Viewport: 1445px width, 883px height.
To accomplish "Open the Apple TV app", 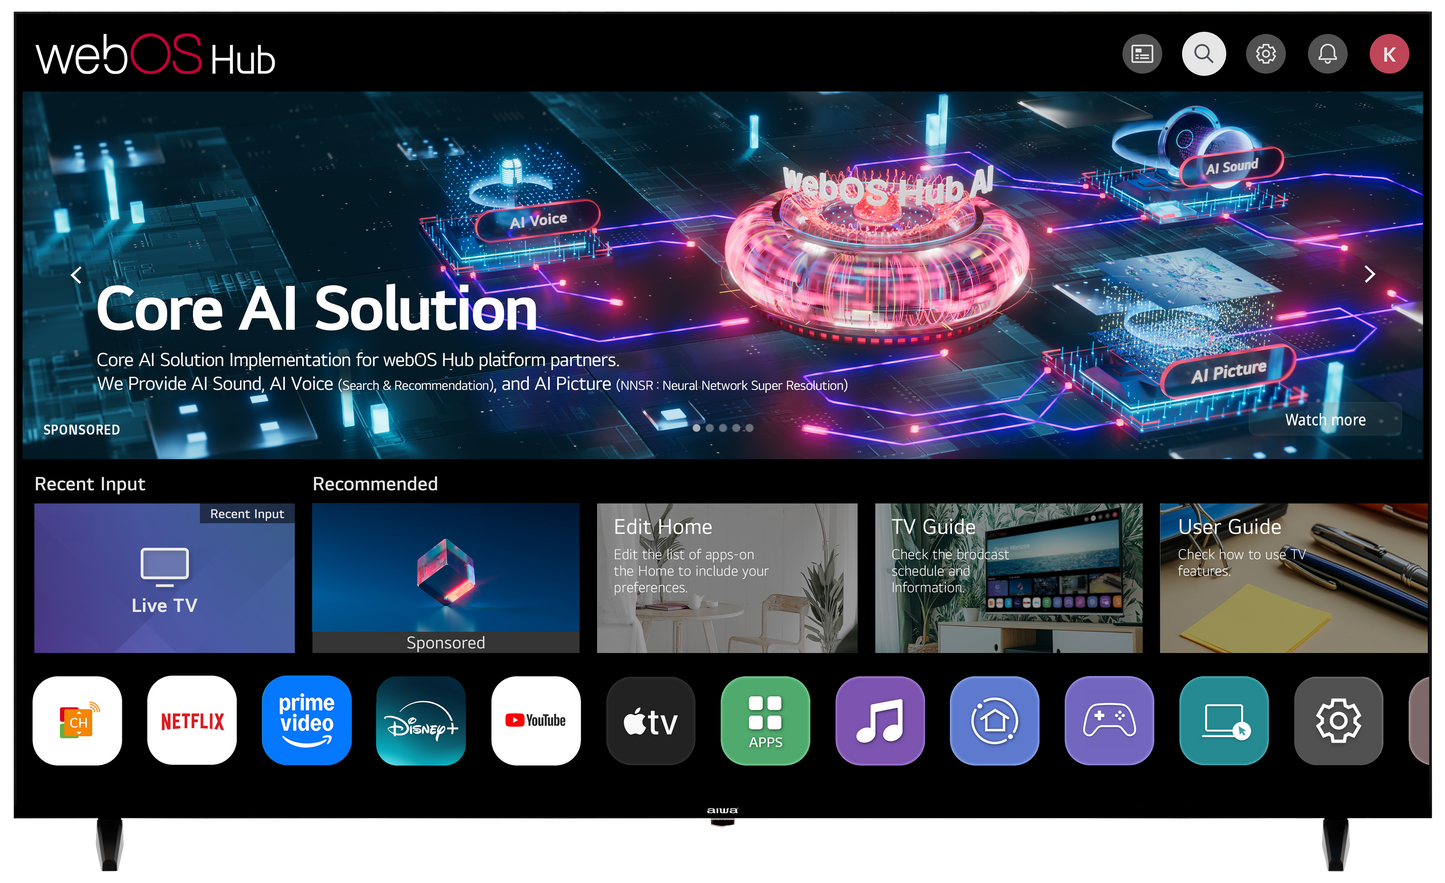I will 650,720.
